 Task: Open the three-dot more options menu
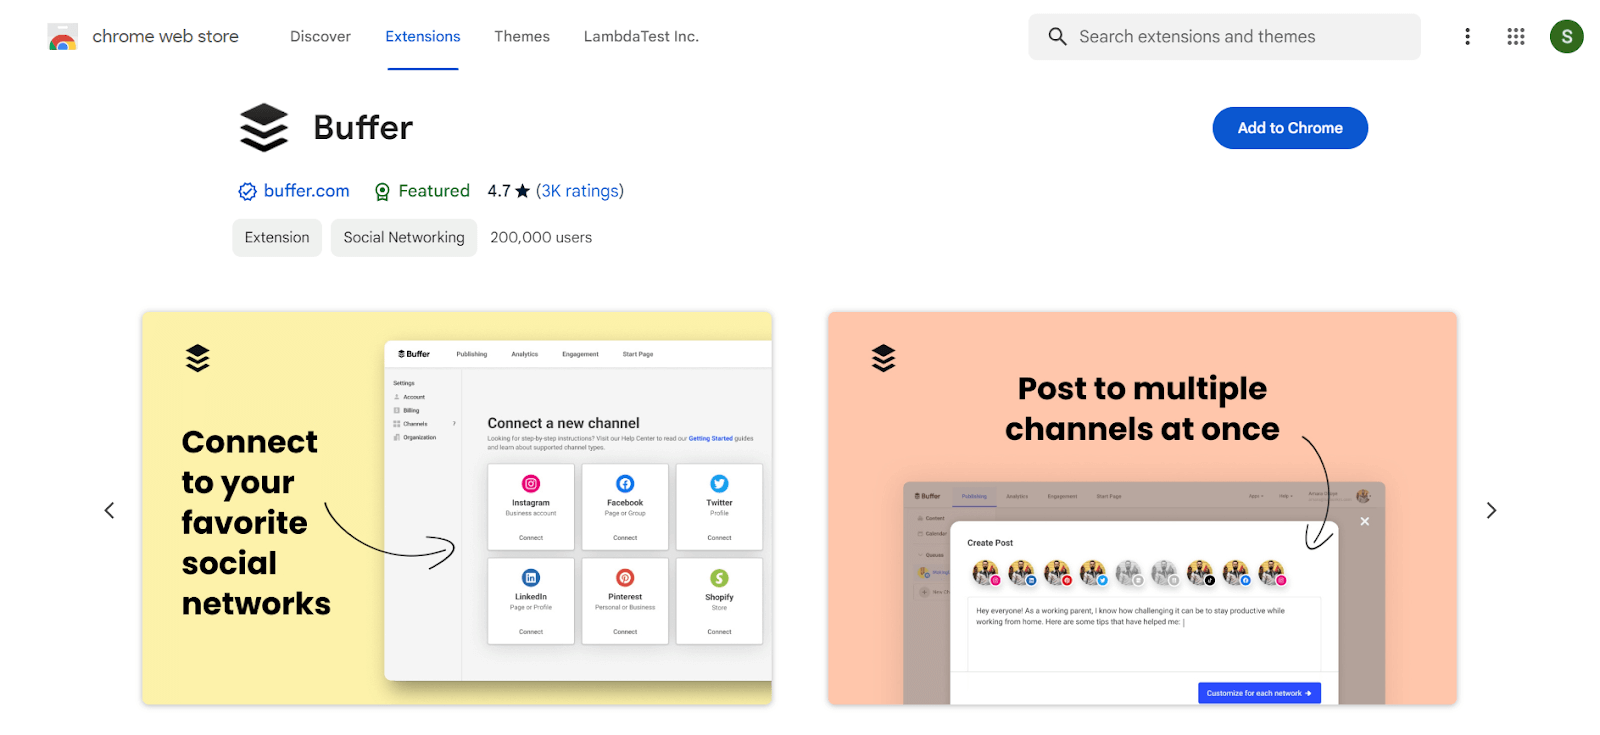(x=1467, y=37)
